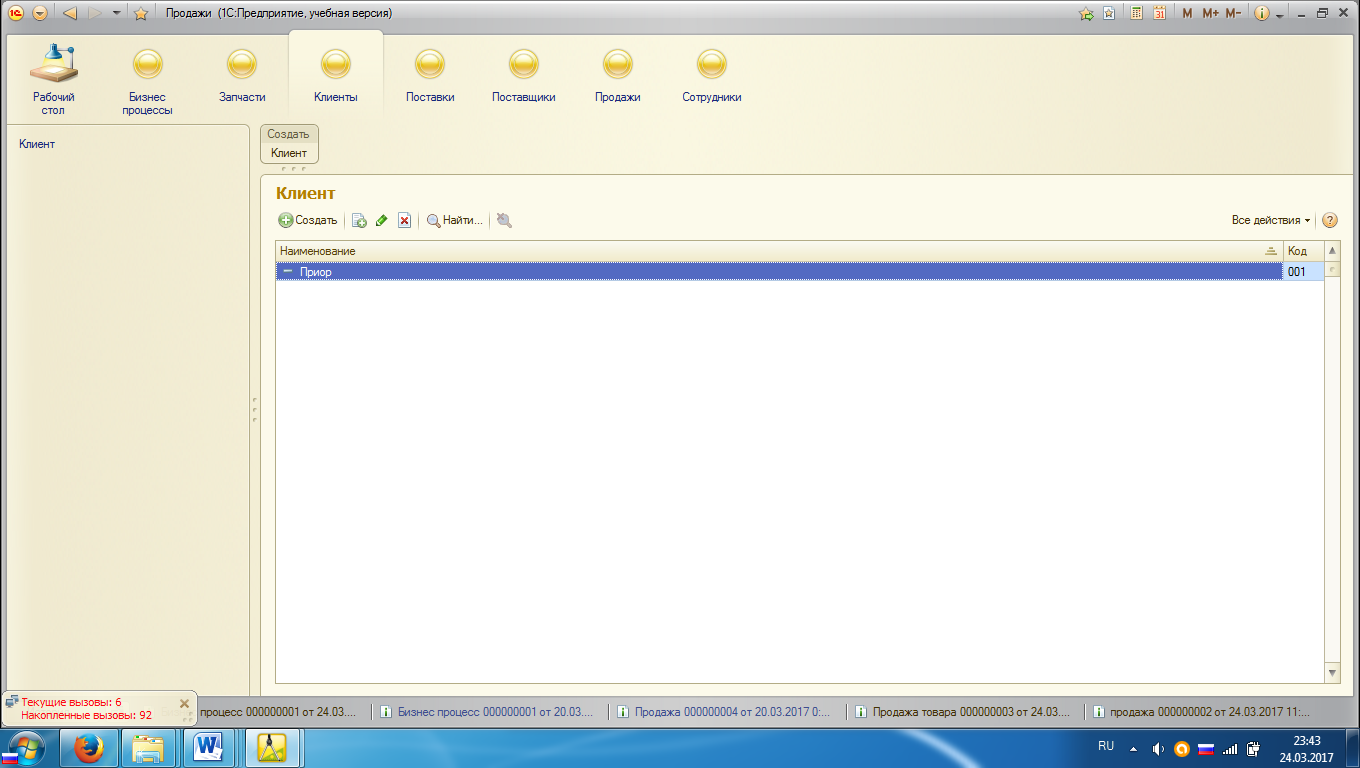Expand the Все действия dropdown

(x=1271, y=220)
